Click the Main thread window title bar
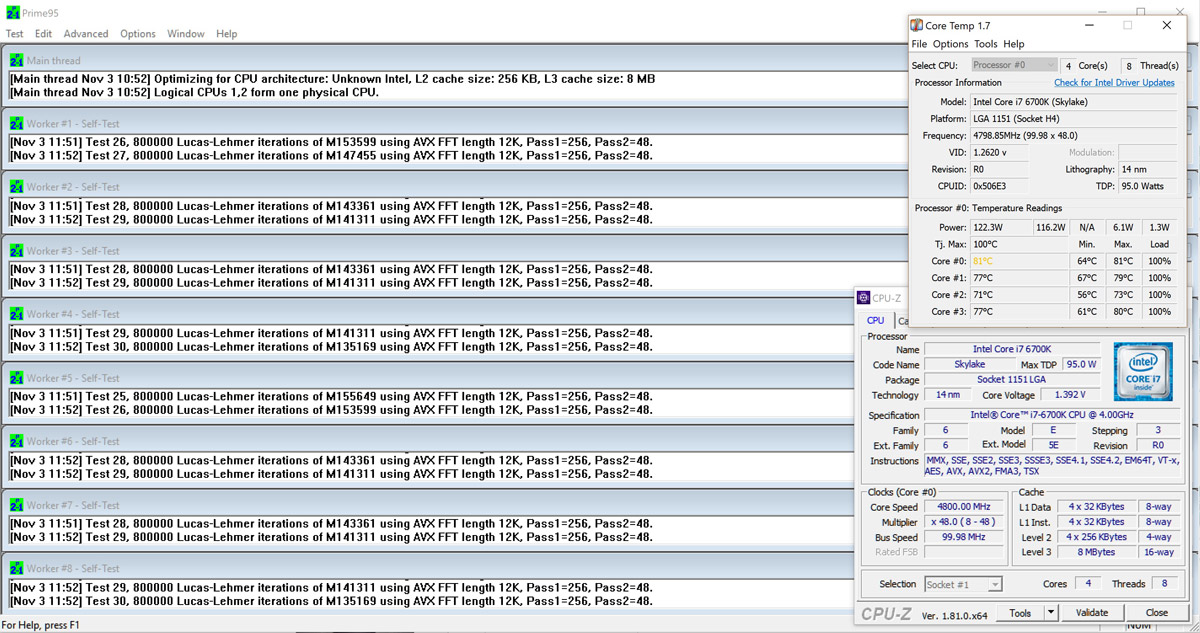This screenshot has width=1200, height=633. pyautogui.click(x=456, y=61)
